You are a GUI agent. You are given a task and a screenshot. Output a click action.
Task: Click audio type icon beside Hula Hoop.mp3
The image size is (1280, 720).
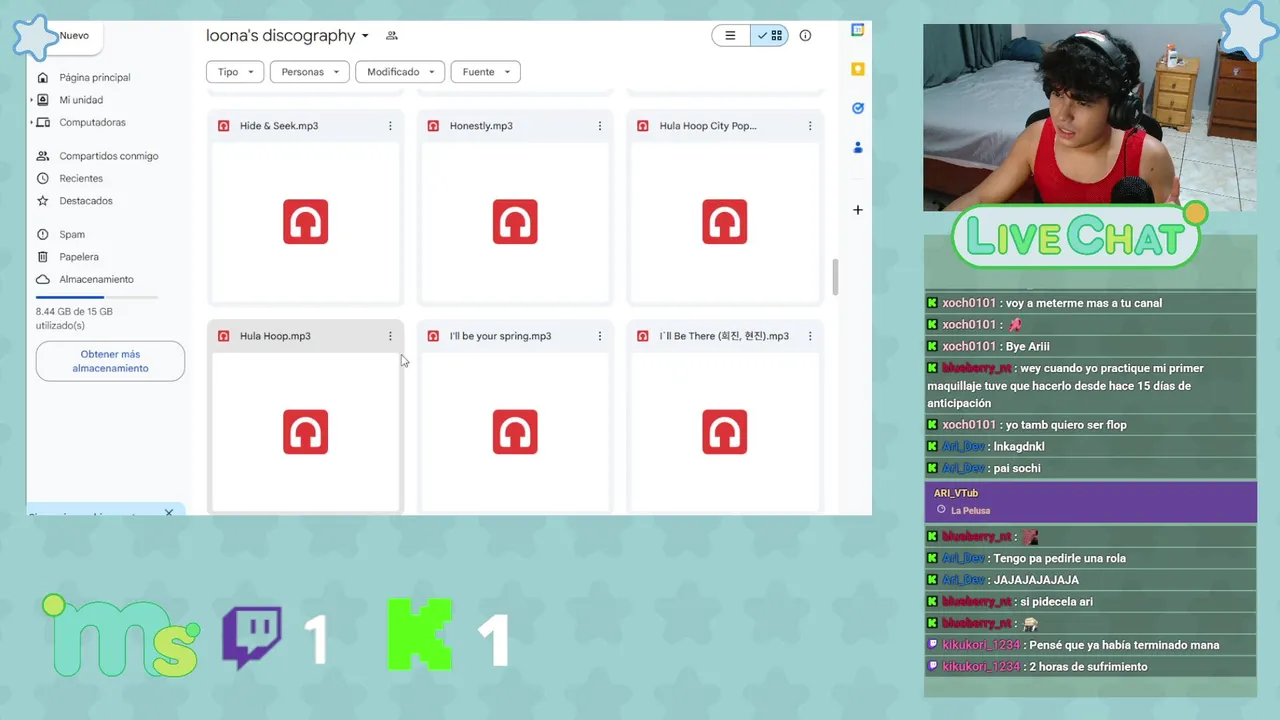point(223,336)
